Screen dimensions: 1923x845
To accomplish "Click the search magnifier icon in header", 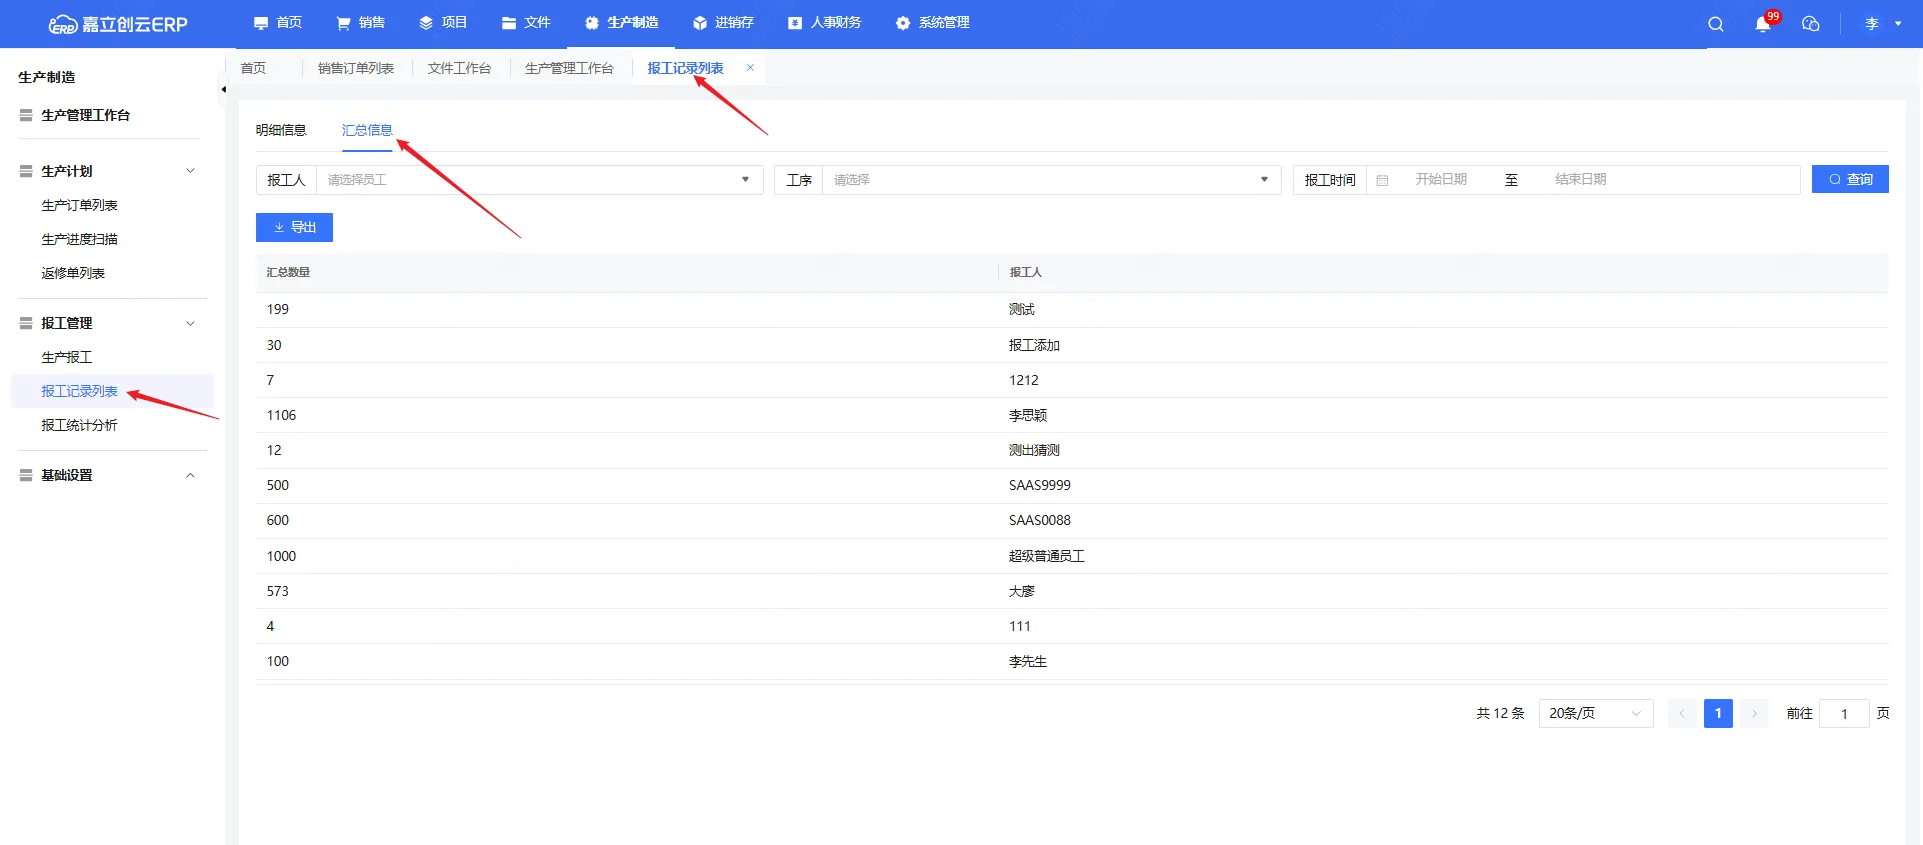I will click(1715, 24).
